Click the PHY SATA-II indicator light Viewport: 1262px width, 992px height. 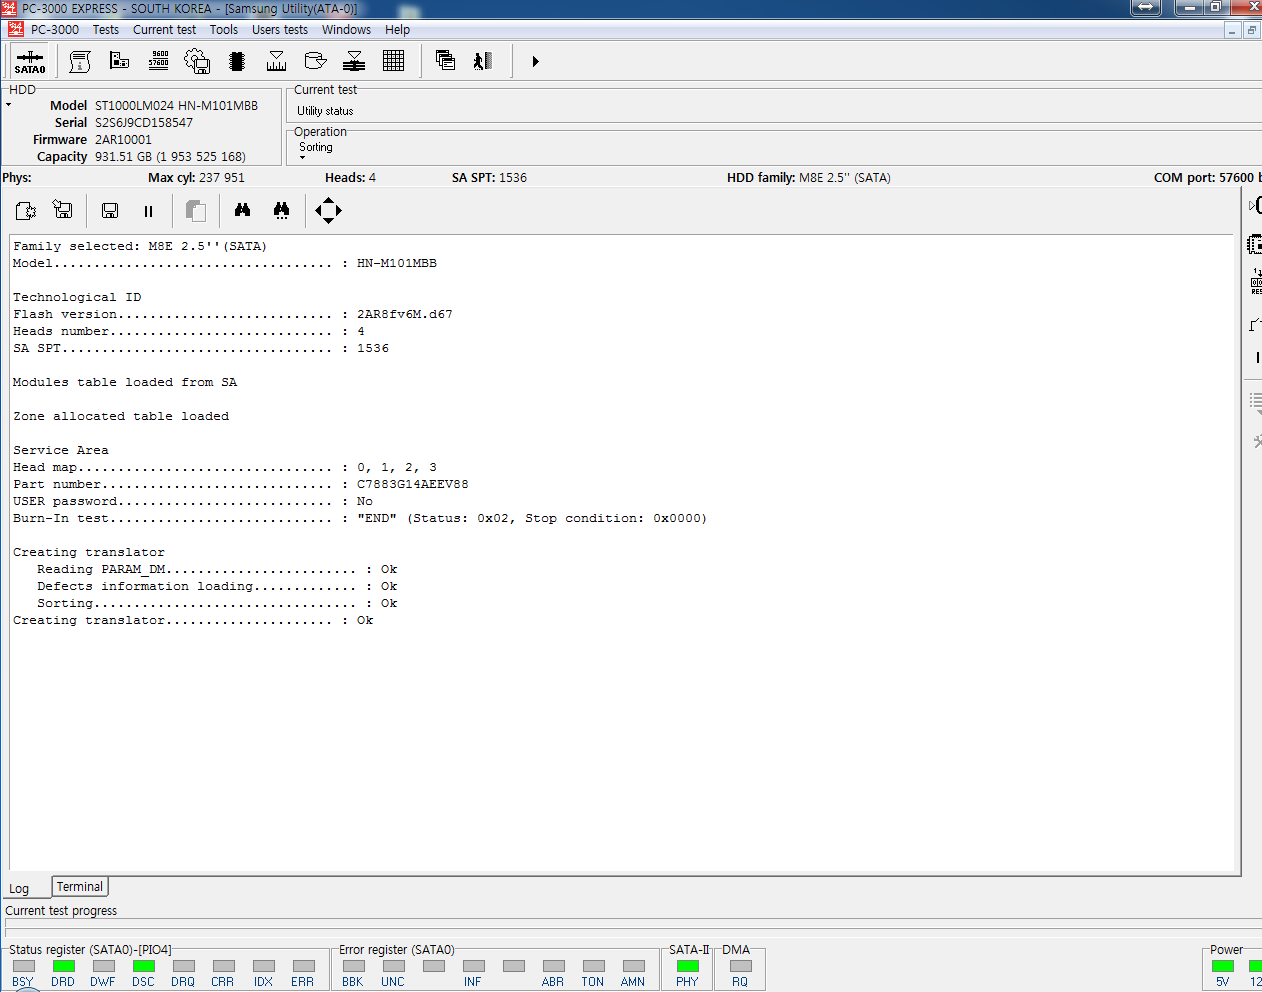click(687, 966)
